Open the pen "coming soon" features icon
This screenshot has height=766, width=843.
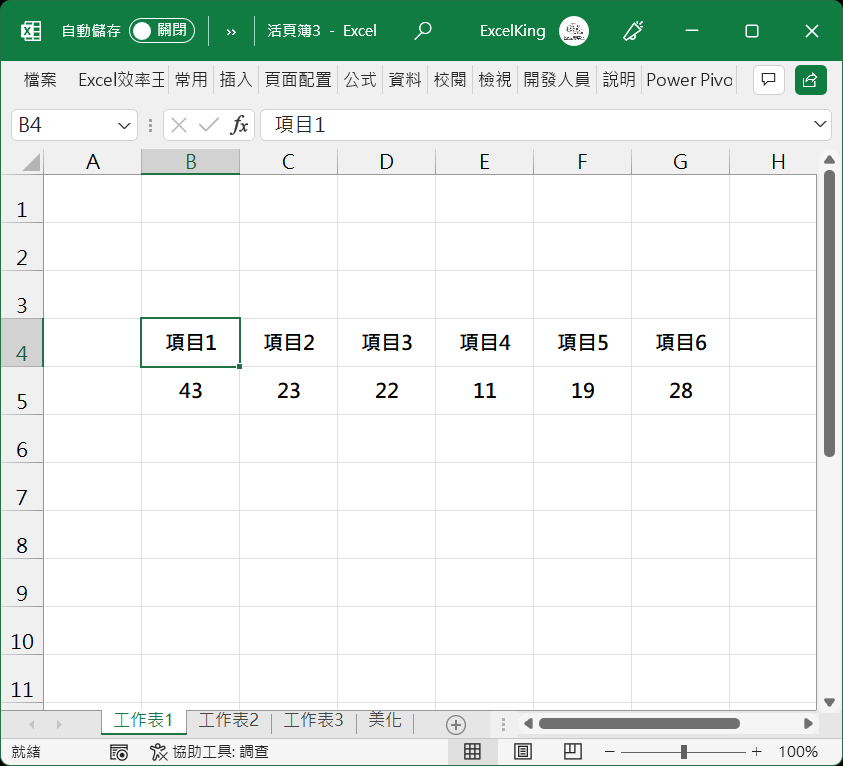pyautogui.click(x=633, y=31)
